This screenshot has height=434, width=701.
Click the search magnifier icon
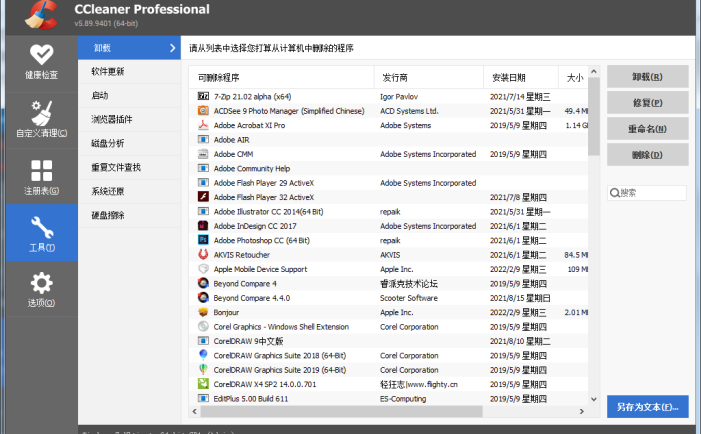pyautogui.click(x=615, y=193)
